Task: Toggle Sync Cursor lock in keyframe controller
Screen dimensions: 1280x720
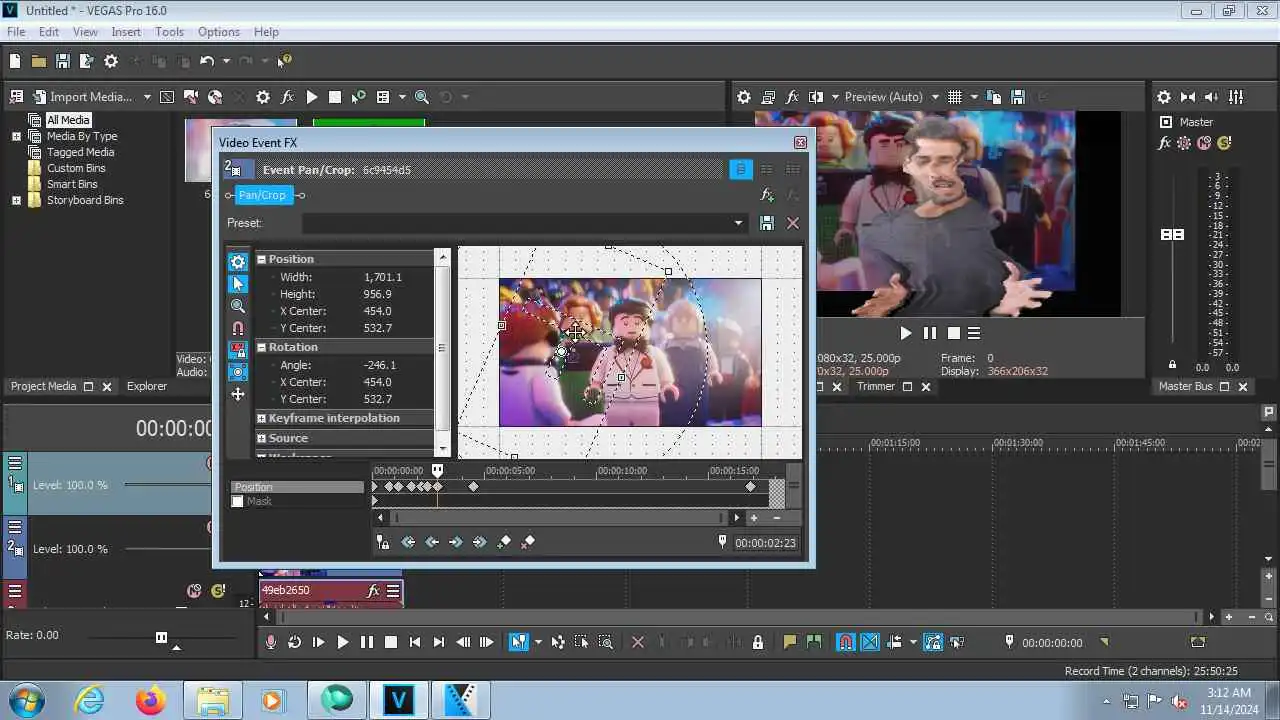Action: [x=383, y=542]
